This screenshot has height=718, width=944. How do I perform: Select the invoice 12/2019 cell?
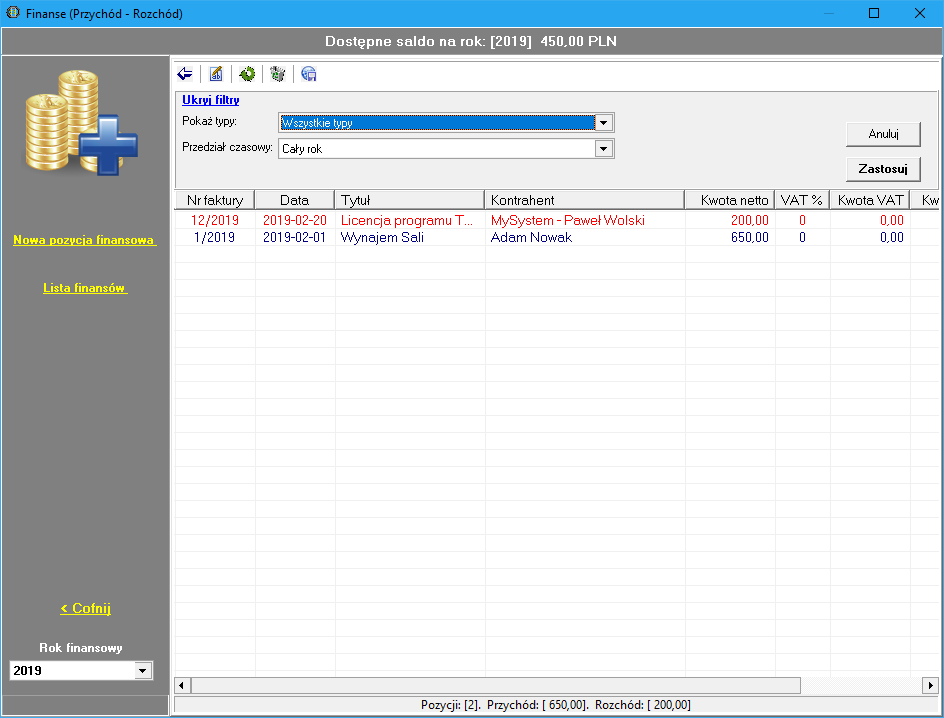[x=215, y=220]
